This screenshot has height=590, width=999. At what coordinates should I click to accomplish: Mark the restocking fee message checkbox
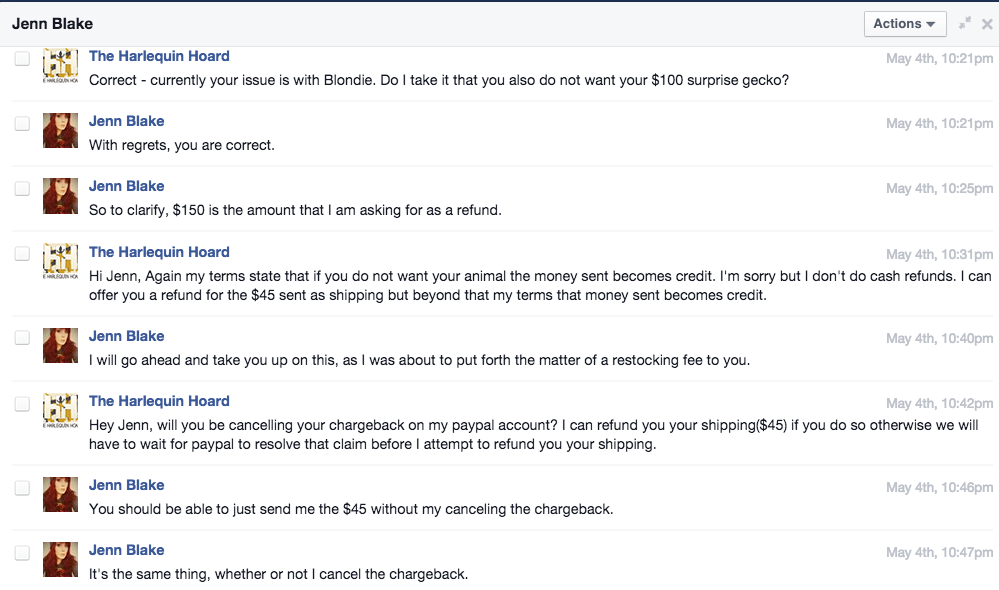[22, 337]
